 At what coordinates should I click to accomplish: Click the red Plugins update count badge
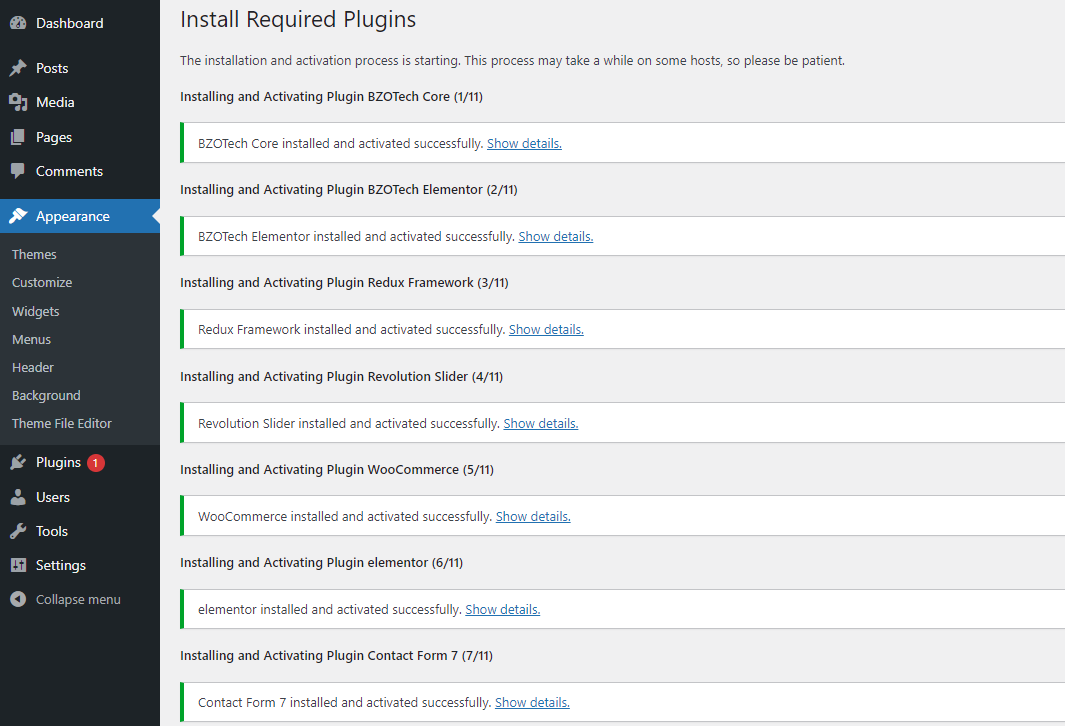coord(96,462)
